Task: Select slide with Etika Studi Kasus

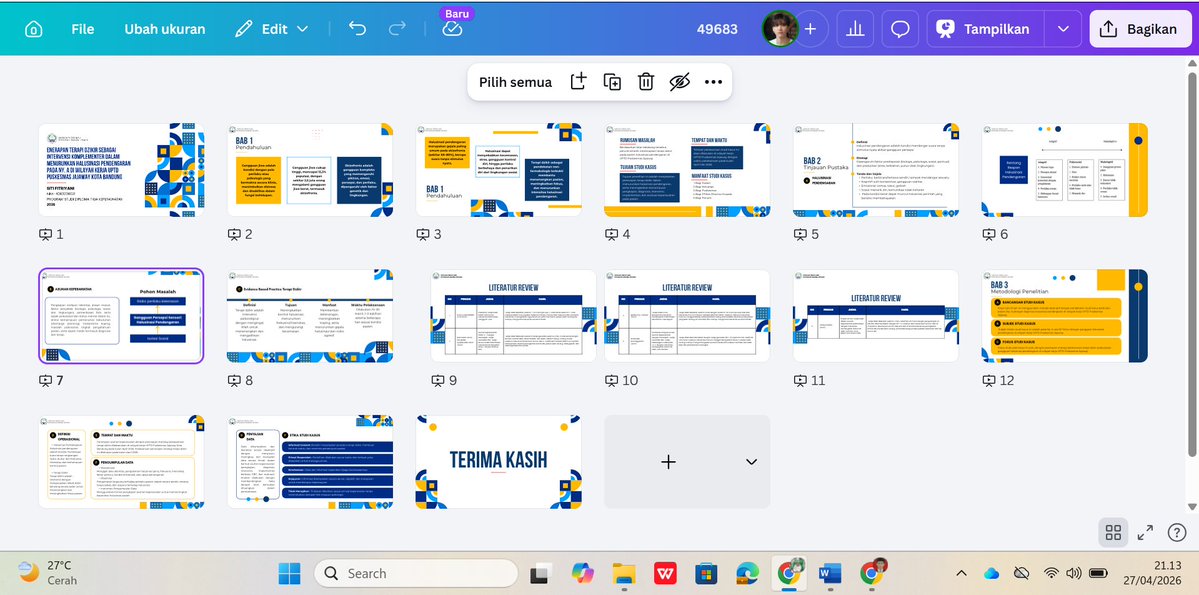Action: [310, 462]
